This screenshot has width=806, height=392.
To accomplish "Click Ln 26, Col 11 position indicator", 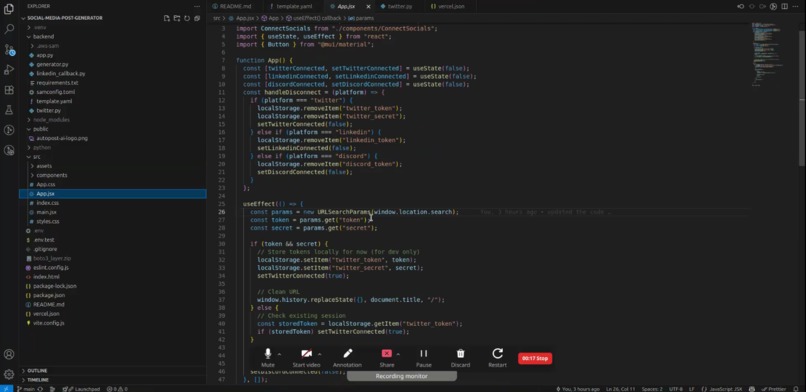I will (621, 389).
